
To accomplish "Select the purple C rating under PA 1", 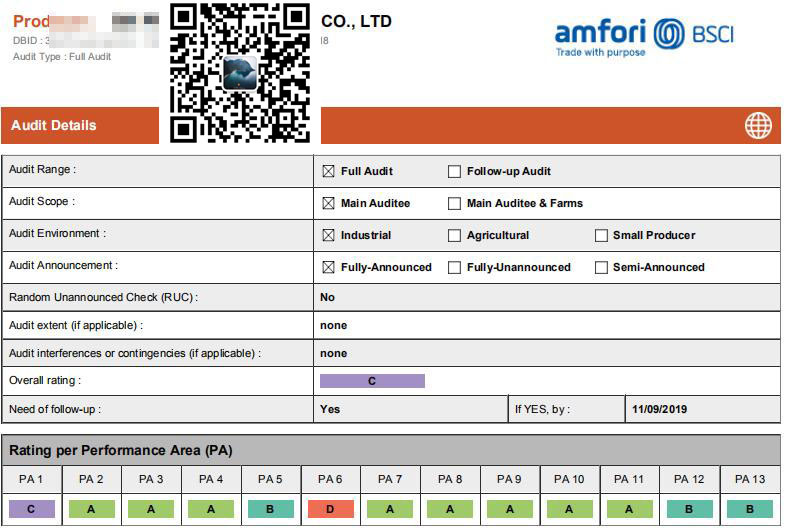I will (x=31, y=509).
